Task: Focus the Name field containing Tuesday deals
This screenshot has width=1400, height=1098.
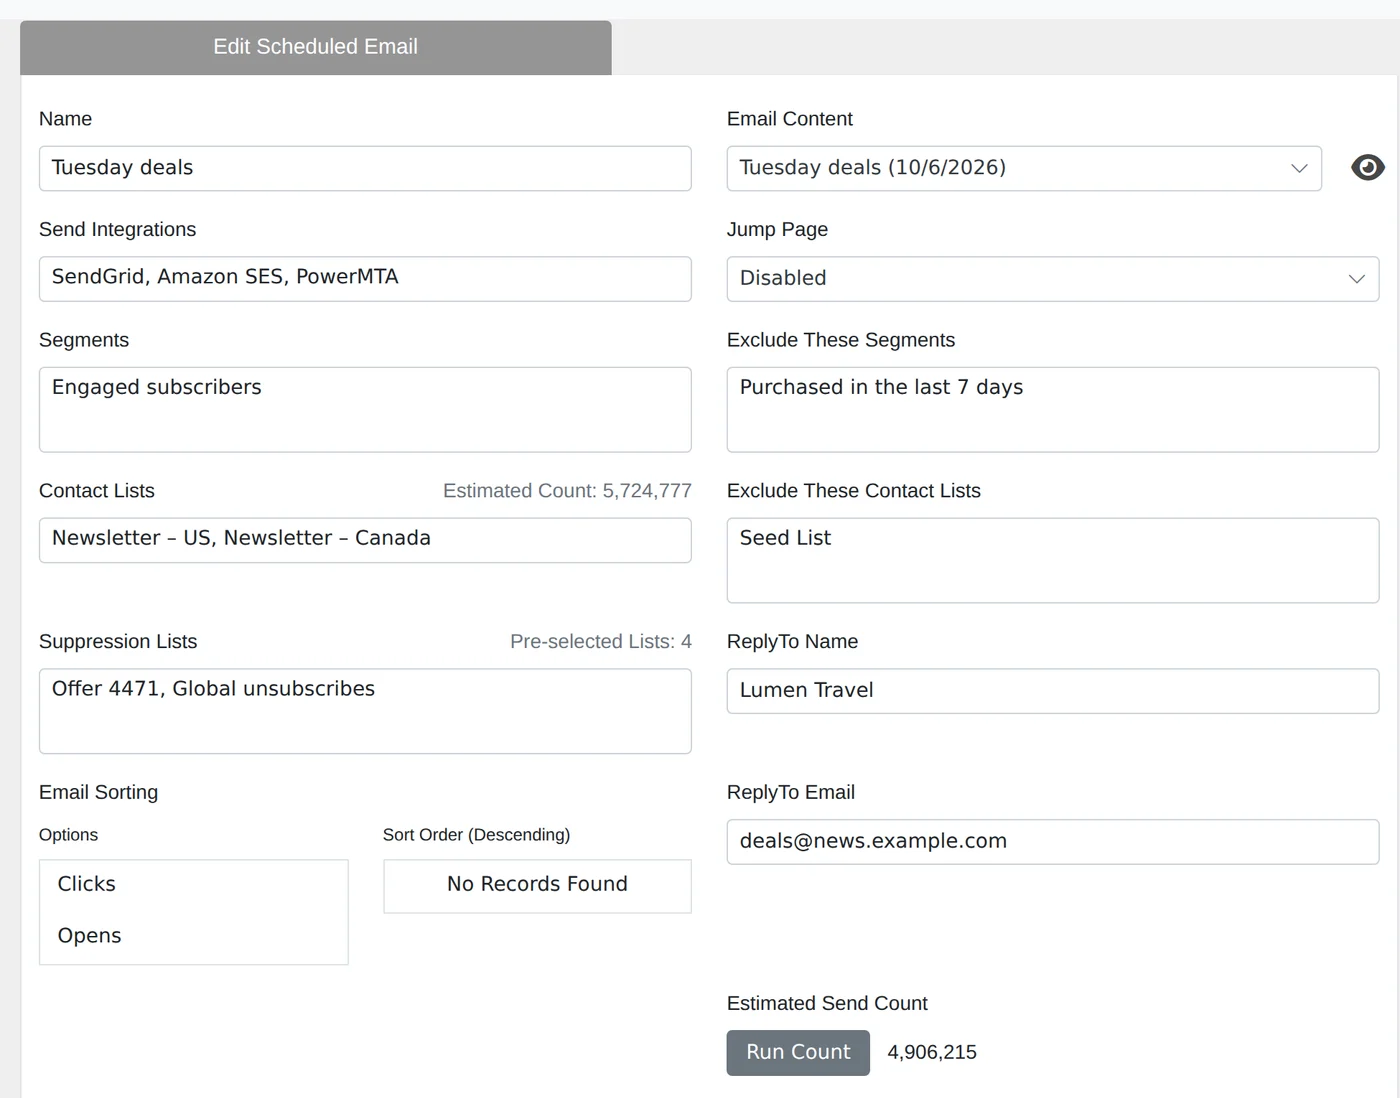Action: click(365, 168)
